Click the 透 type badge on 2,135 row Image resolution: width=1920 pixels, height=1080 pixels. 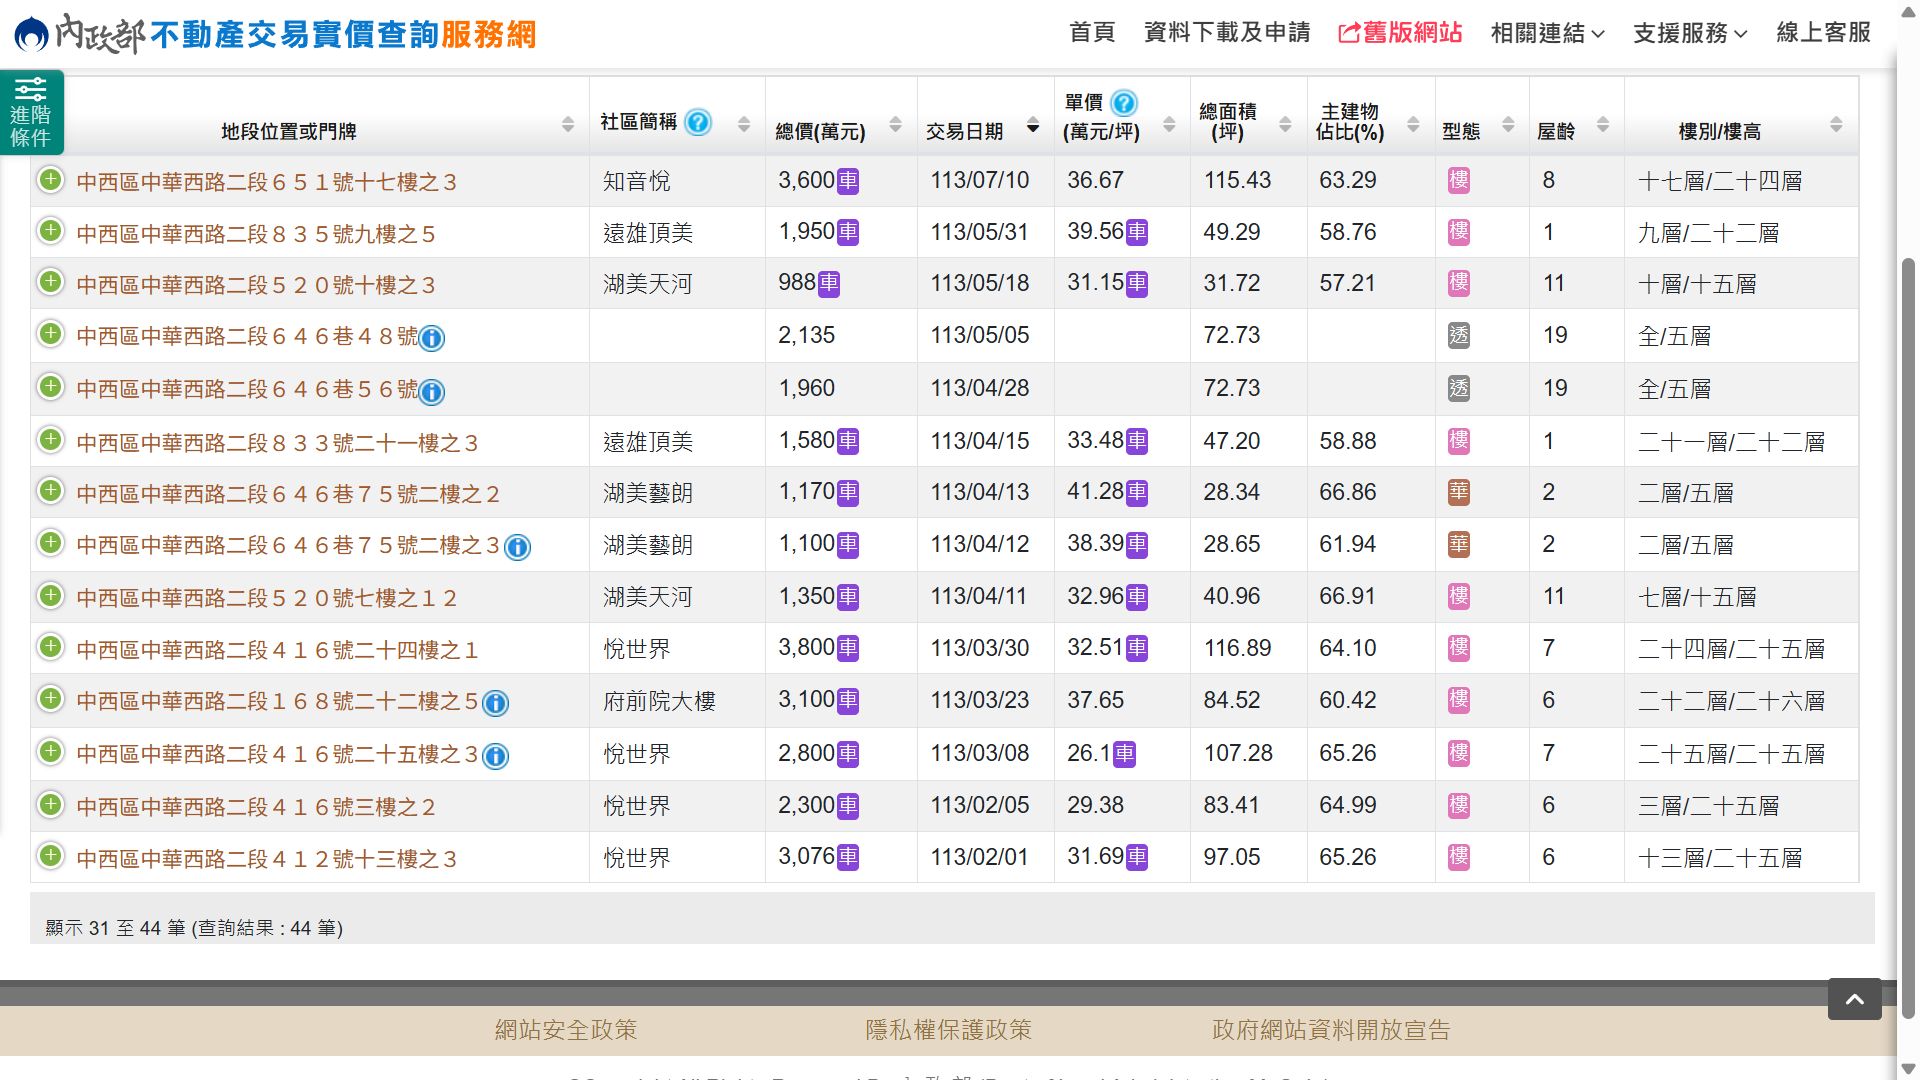(x=1459, y=336)
